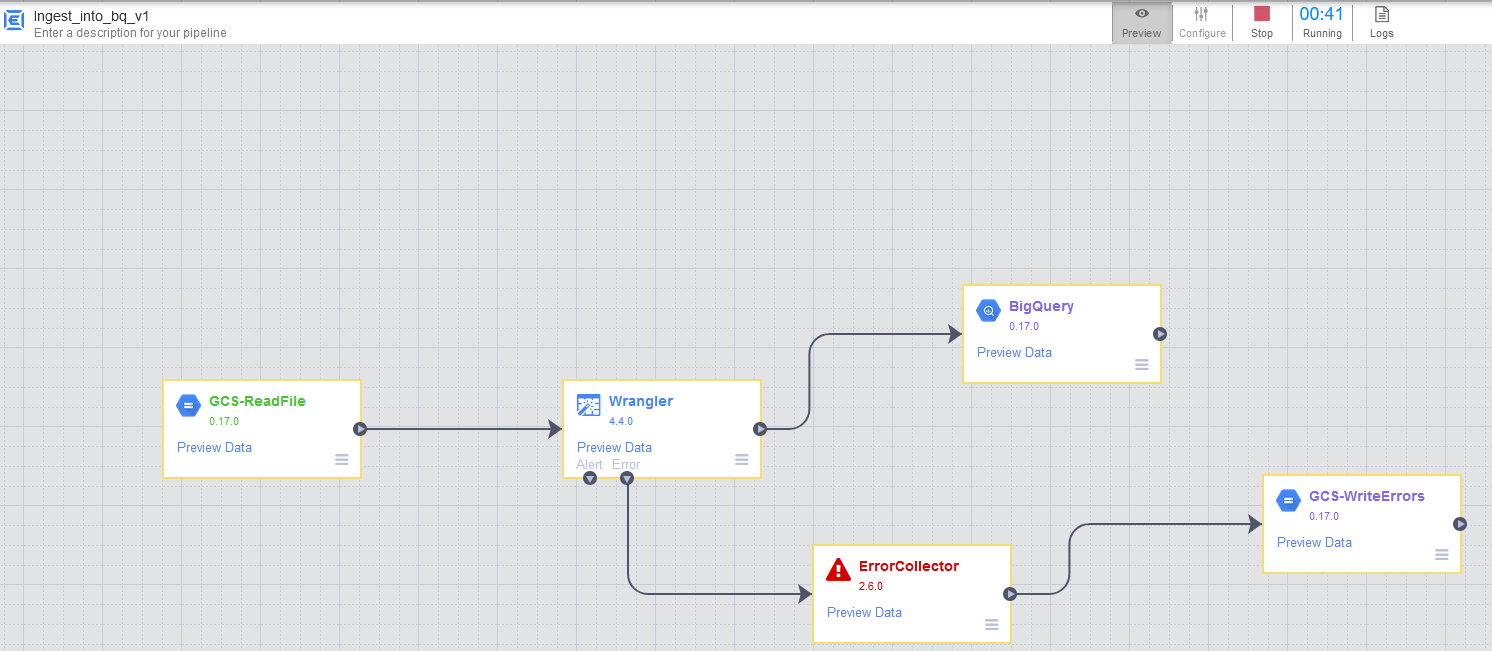Click the output port of ErrorCollector node
The height and width of the screenshot is (651, 1492).
pyautogui.click(x=1010, y=594)
